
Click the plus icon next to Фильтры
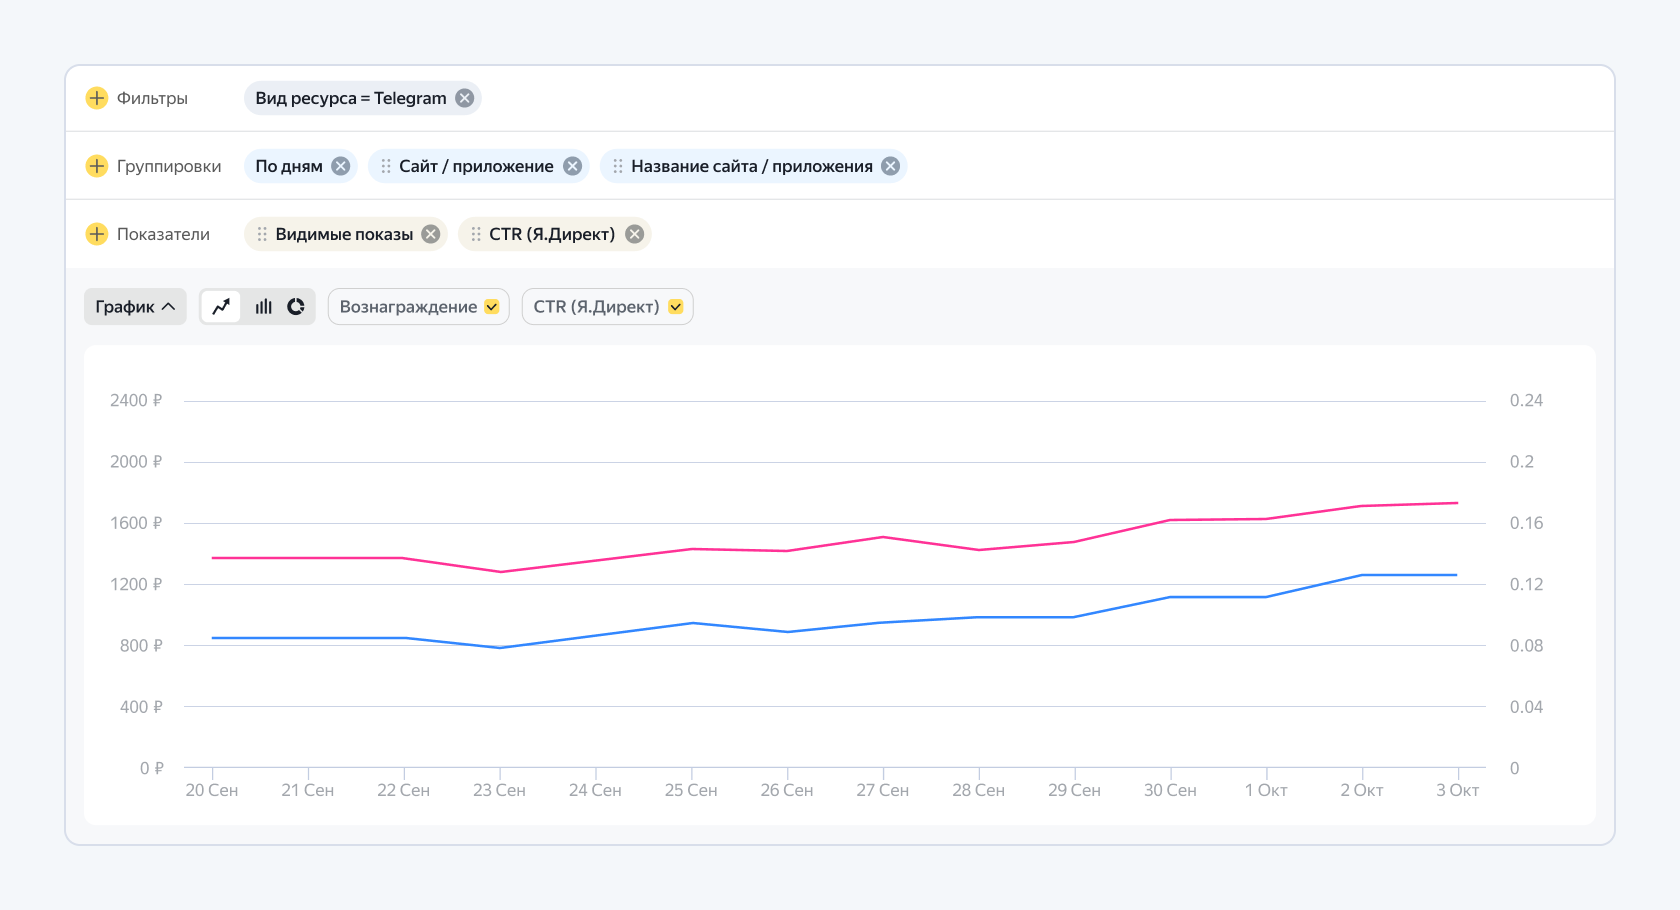click(x=97, y=98)
